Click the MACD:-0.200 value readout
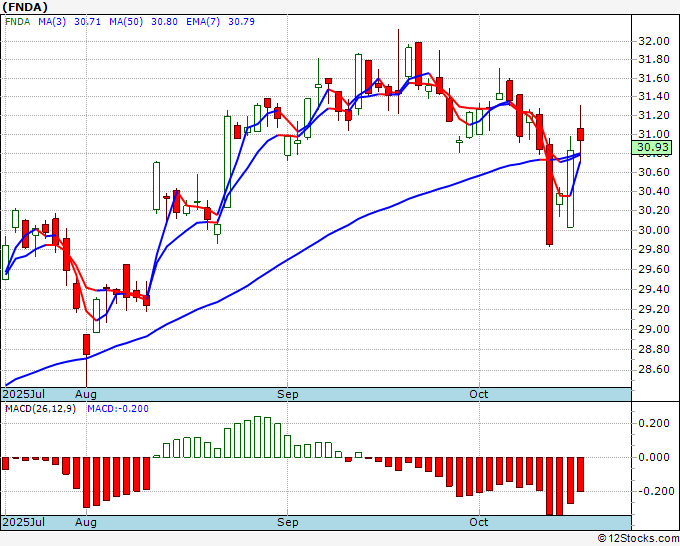 [x=118, y=409]
